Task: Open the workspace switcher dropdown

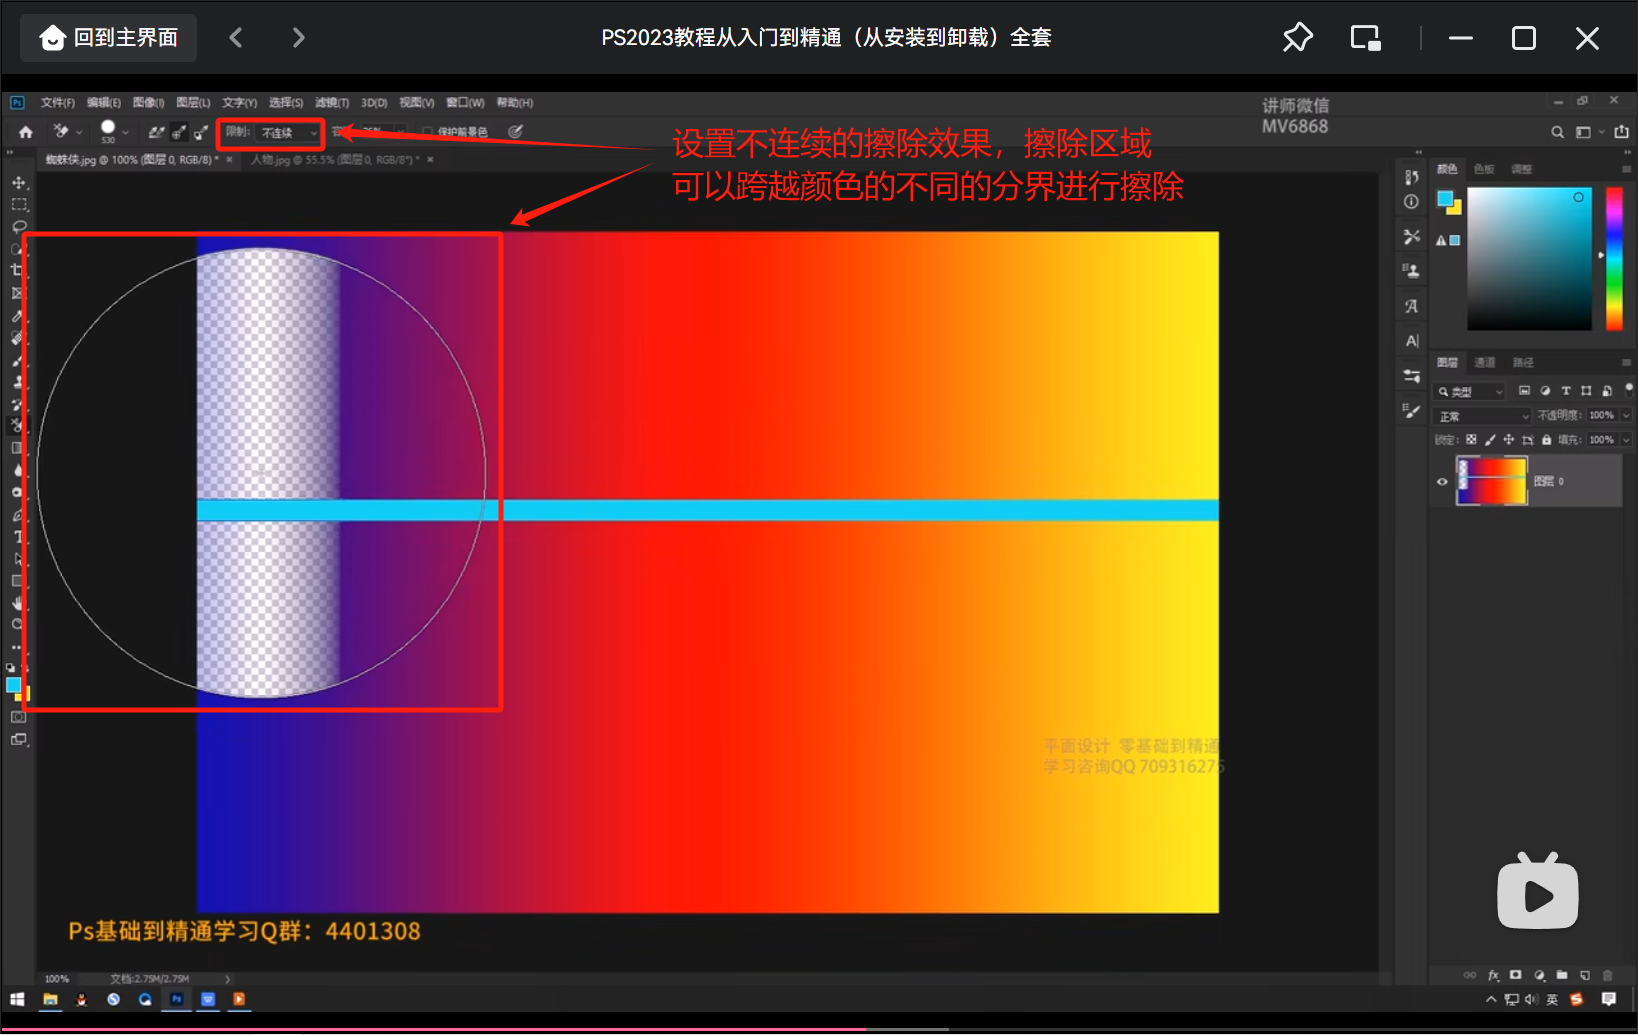Action: [x=1588, y=132]
